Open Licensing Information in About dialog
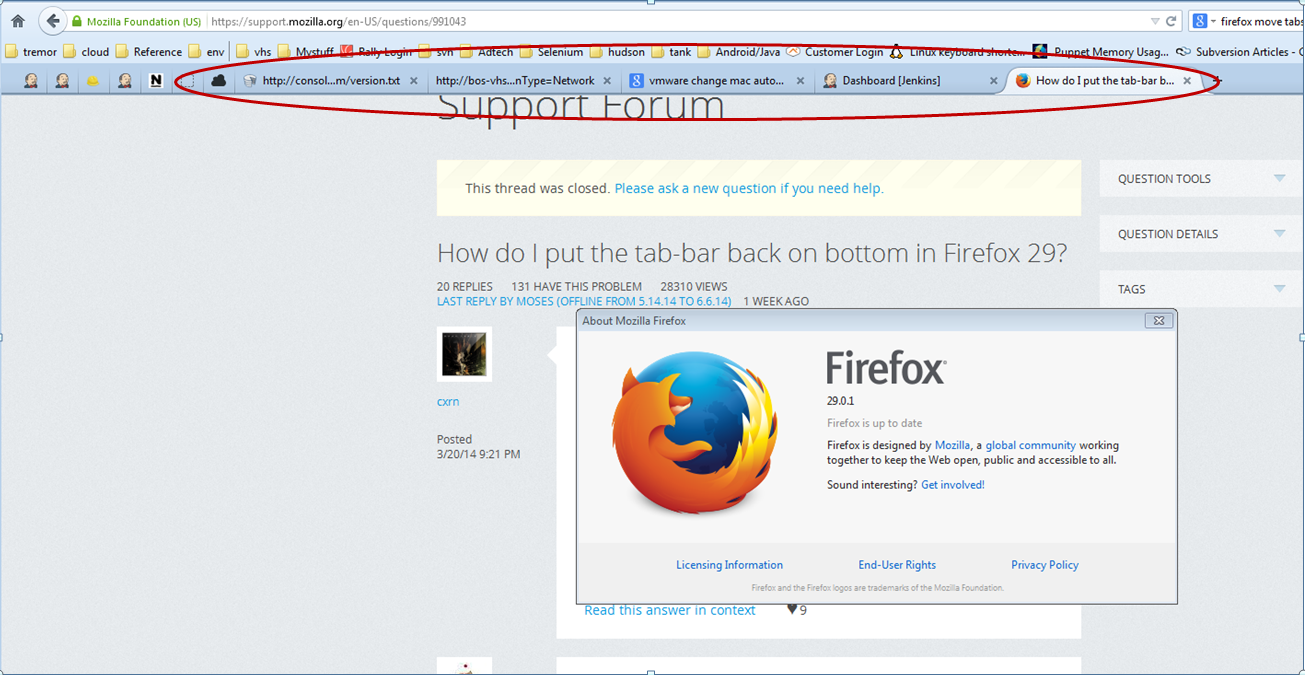 tap(729, 565)
